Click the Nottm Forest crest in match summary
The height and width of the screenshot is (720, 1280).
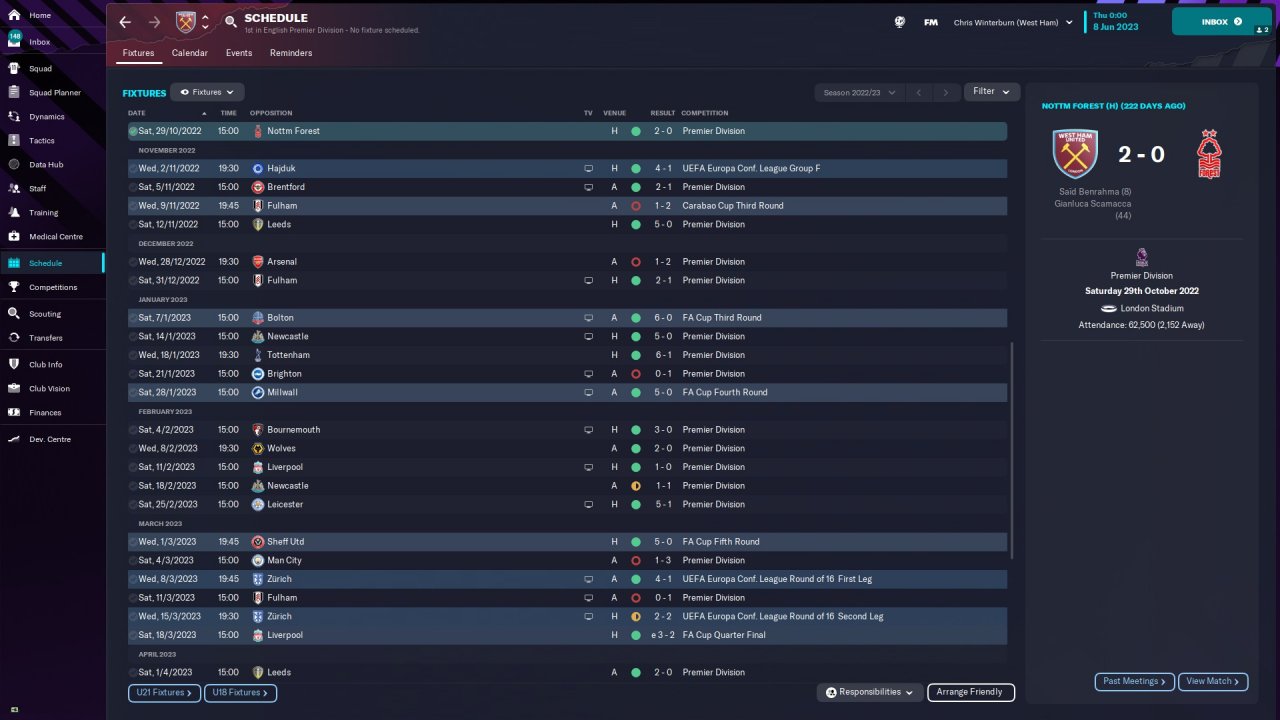click(x=1209, y=154)
